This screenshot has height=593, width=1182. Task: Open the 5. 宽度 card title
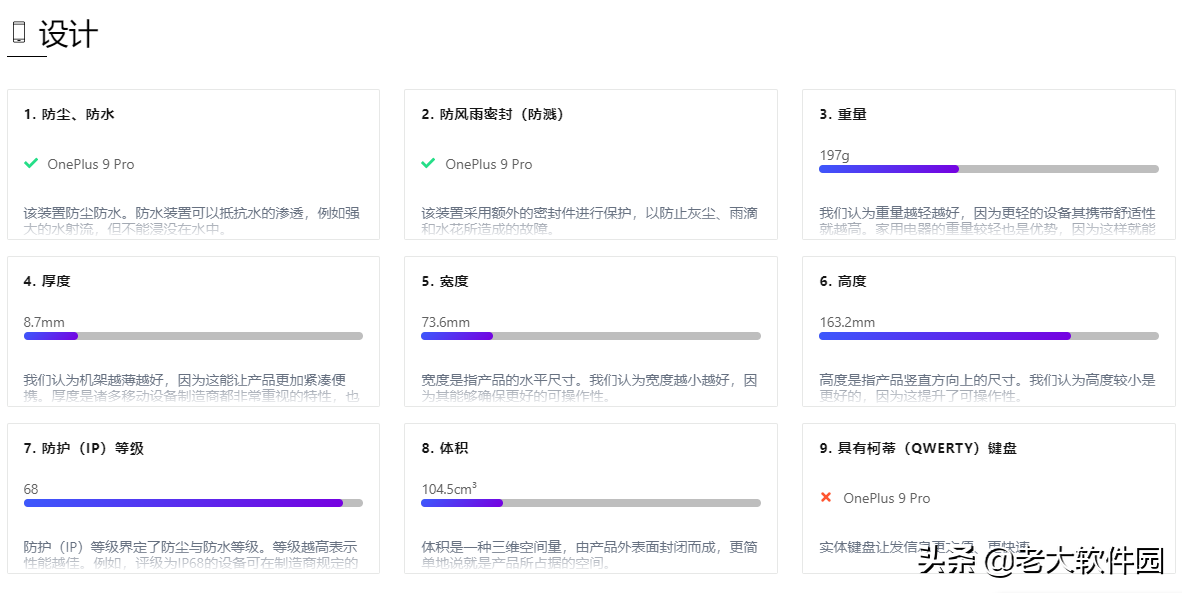445,281
